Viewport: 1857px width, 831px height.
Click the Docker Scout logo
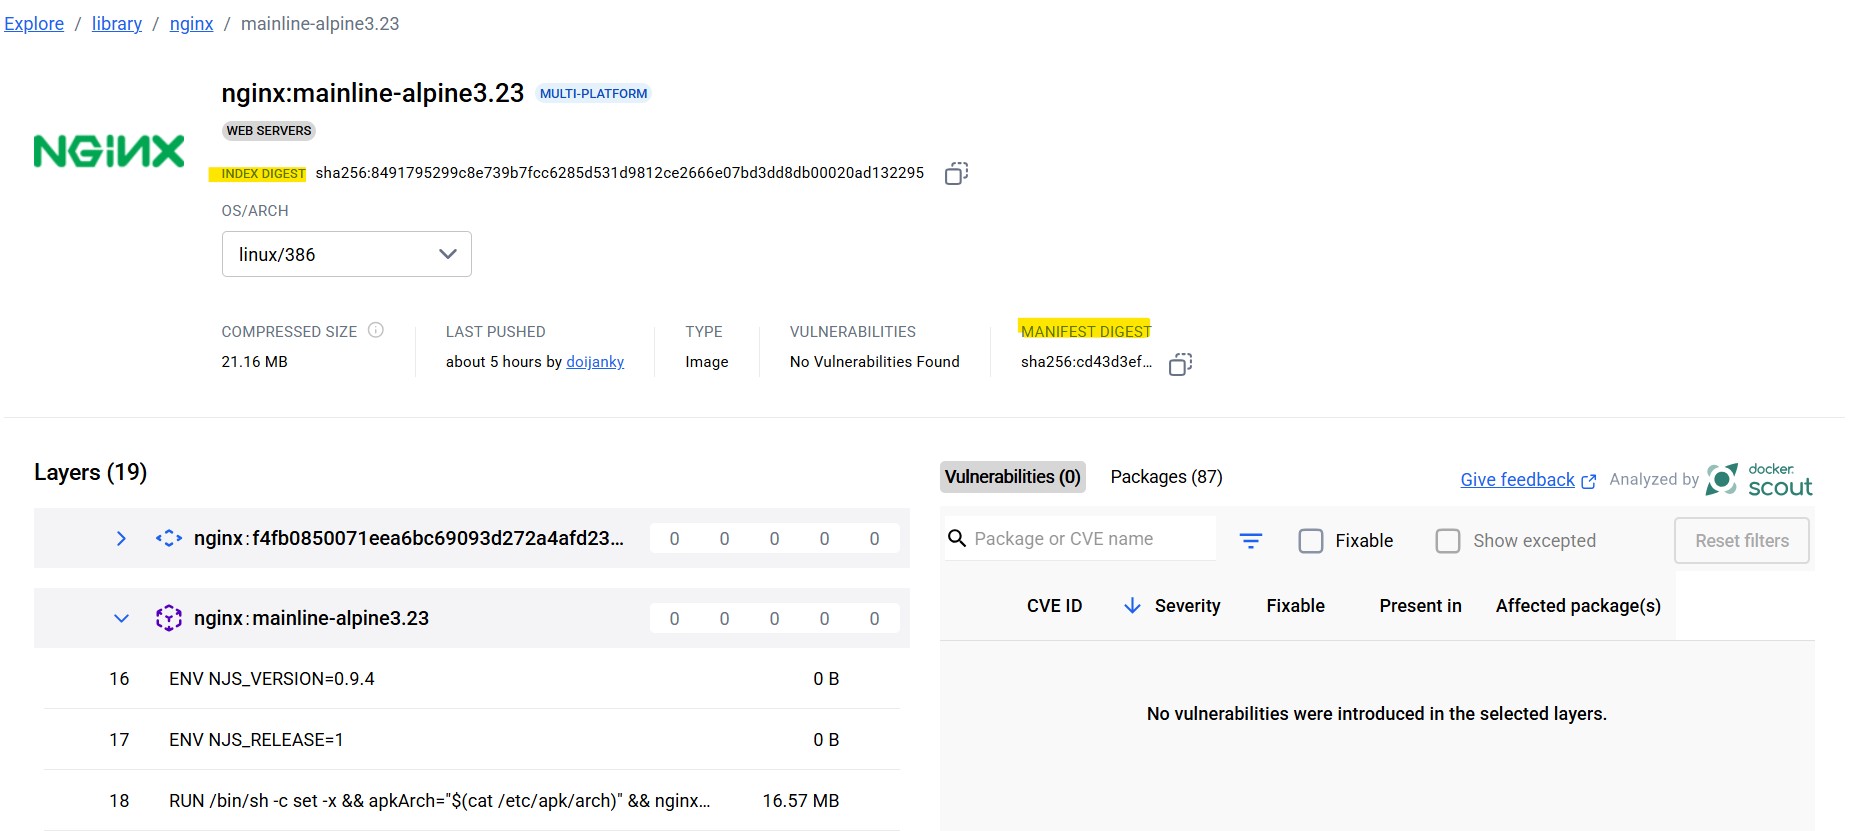click(1759, 480)
